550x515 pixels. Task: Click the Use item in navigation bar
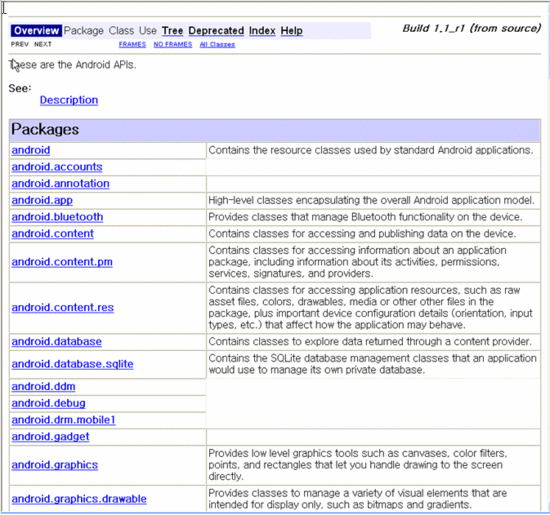[x=148, y=31]
